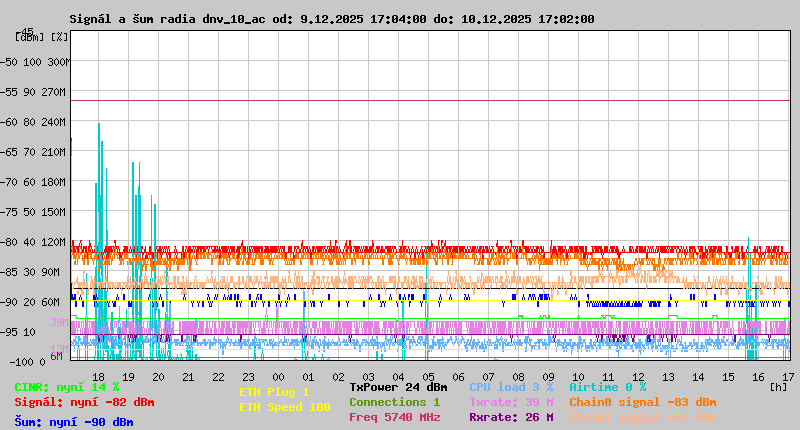800x430 pixels.
Task: Click the CPU load legend label
Action: pyautogui.click(x=510, y=387)
